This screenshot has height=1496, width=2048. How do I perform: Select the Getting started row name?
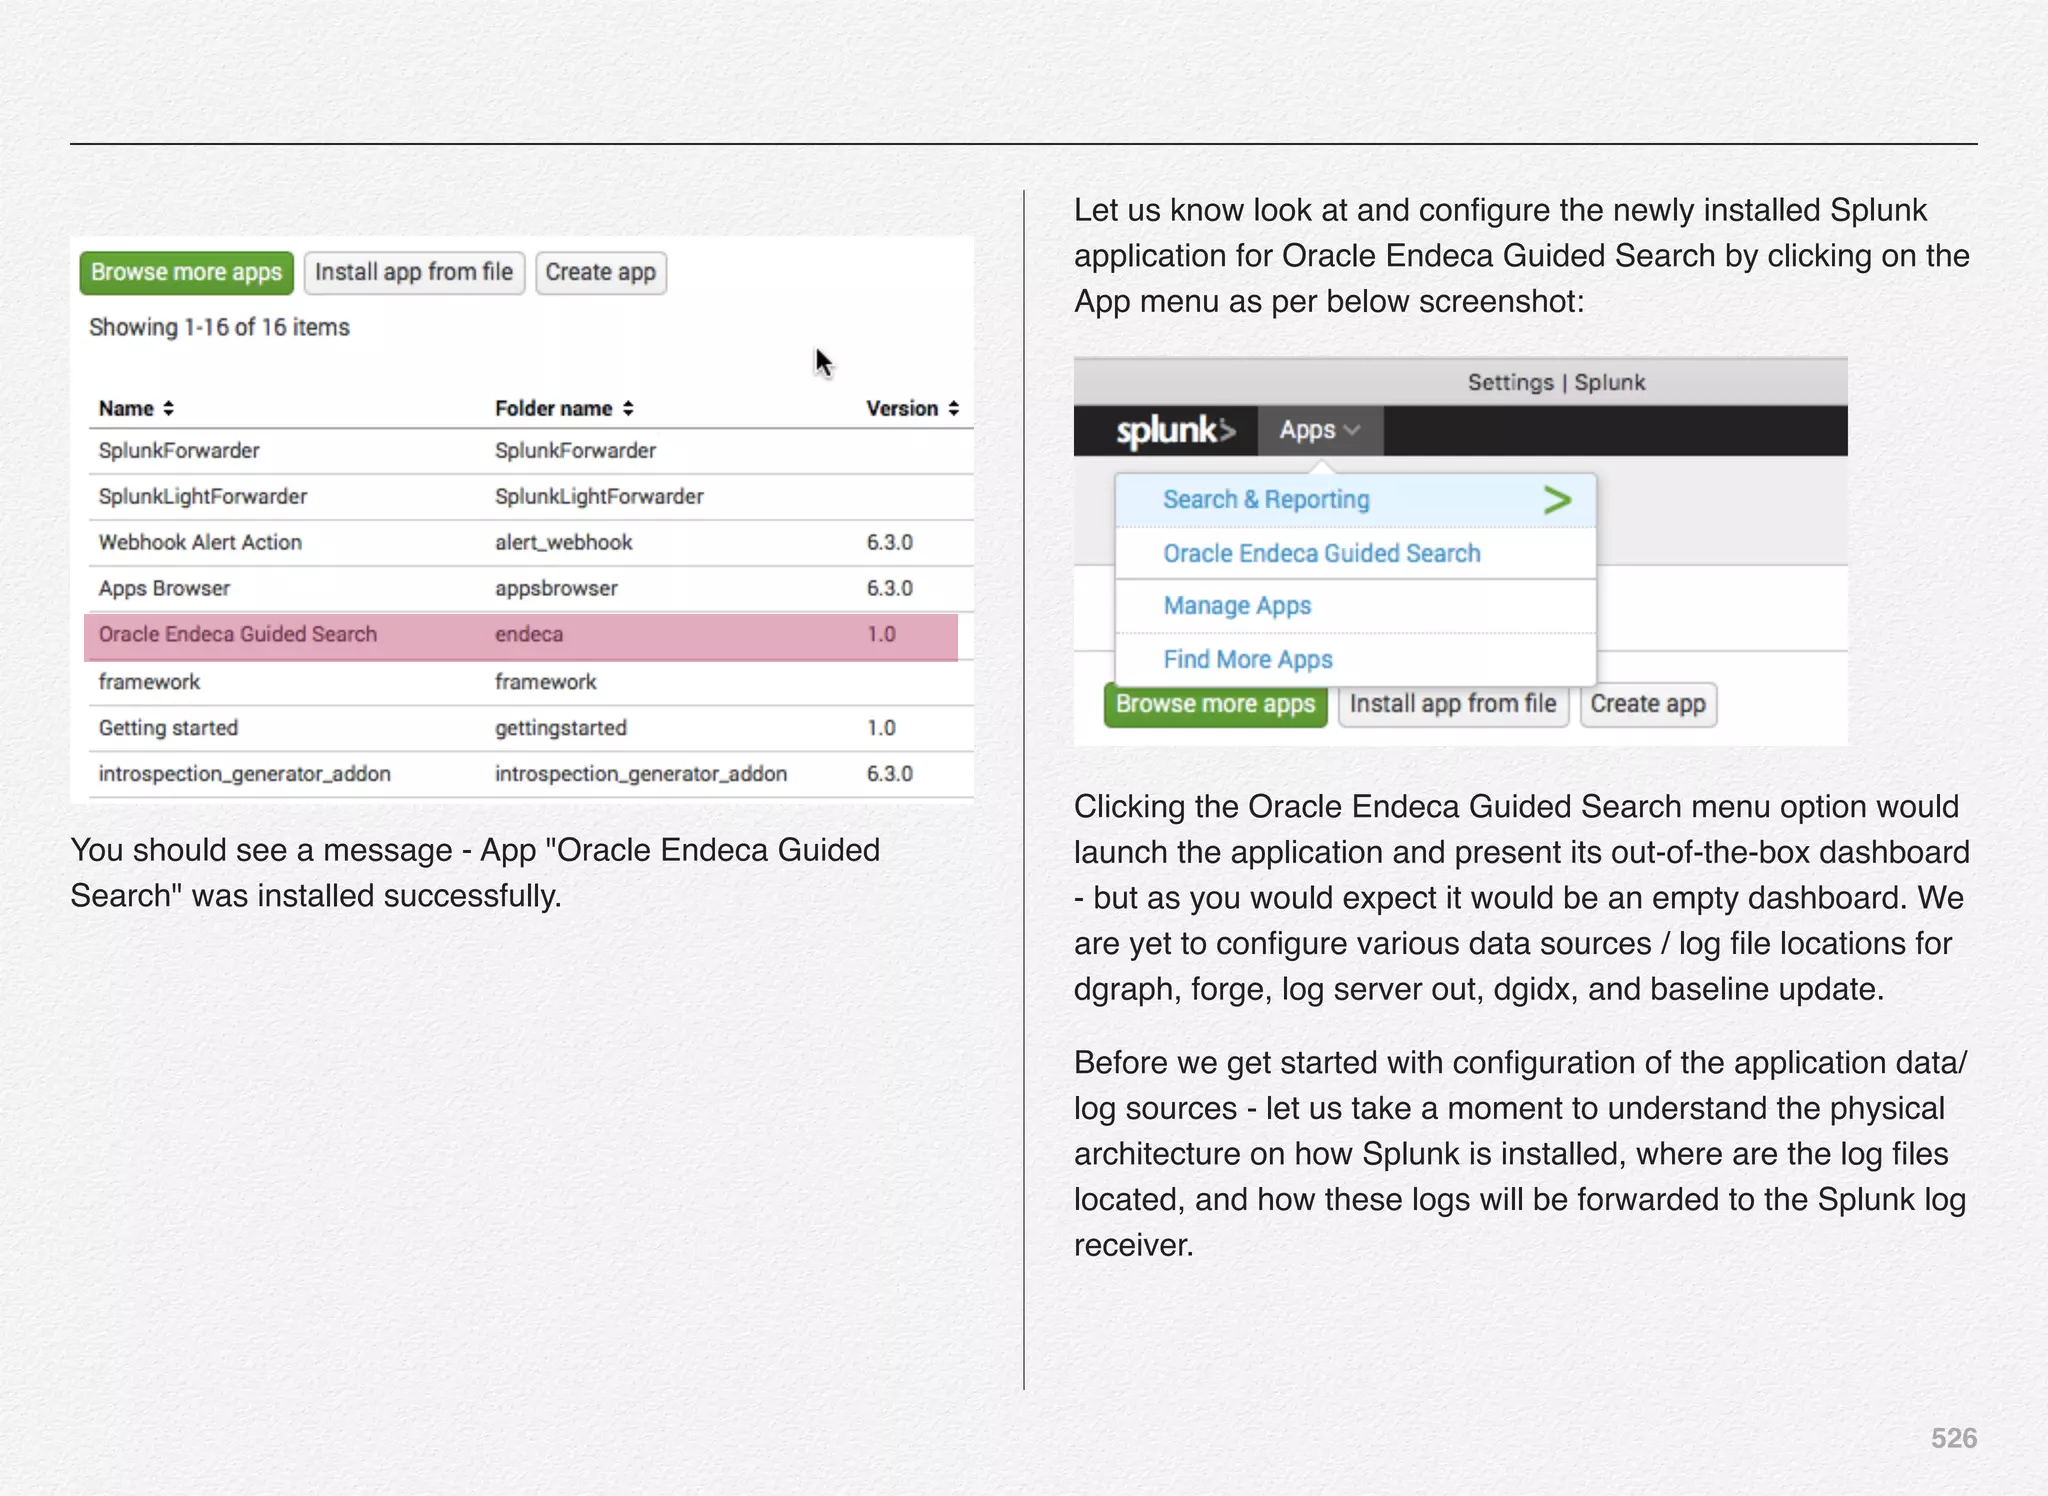pyautogui.click(x=168, y=728)
